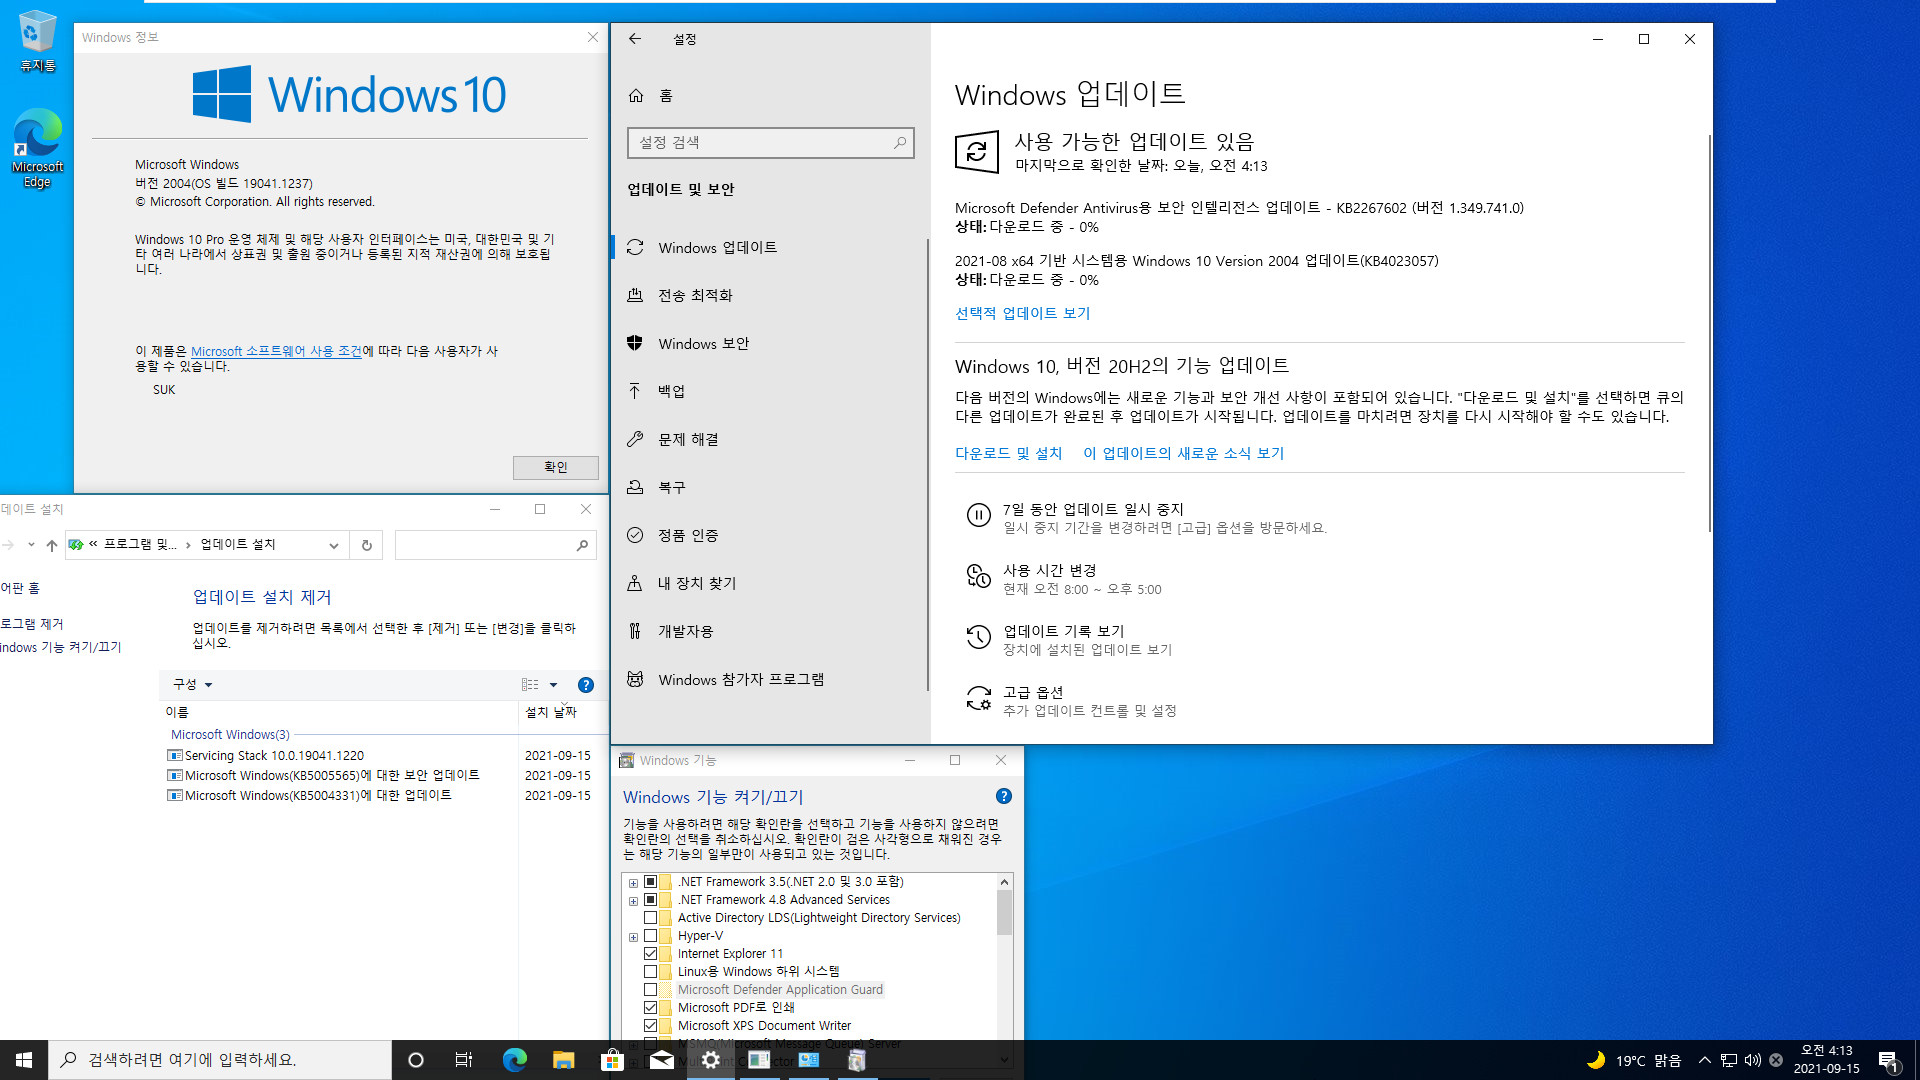Open 문제 해결 settings page
This screenshot has height=1080, width=1920.
[x=770, y=440]
